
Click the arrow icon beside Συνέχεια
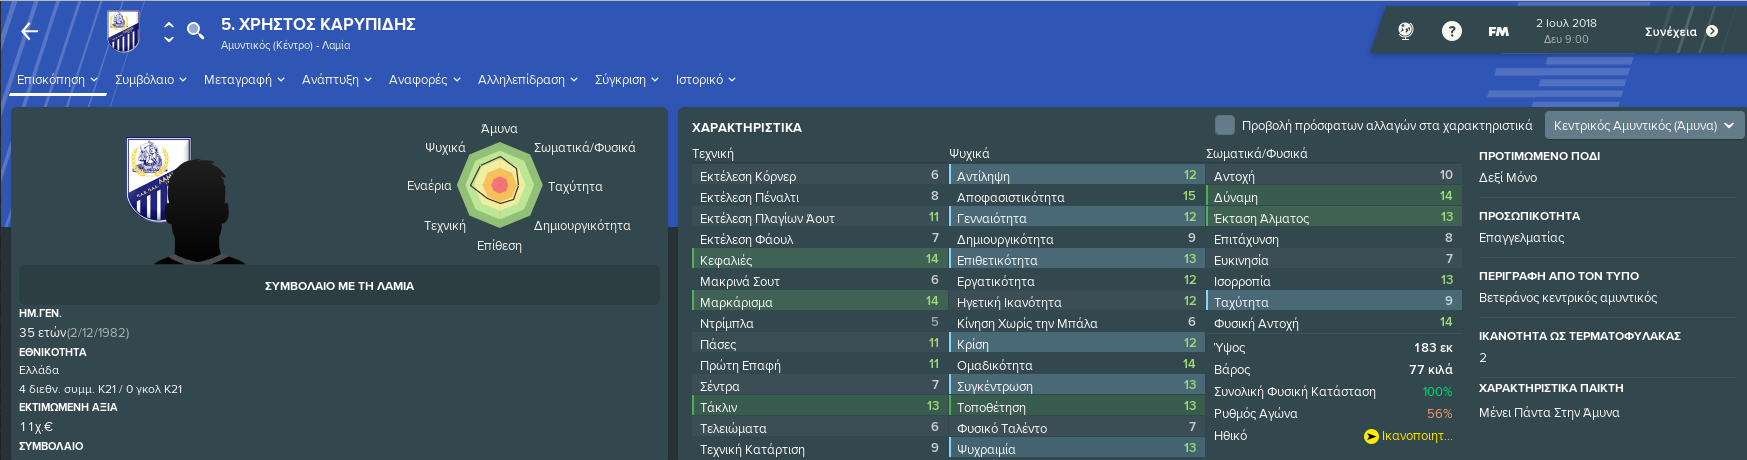coord(1712,31)
